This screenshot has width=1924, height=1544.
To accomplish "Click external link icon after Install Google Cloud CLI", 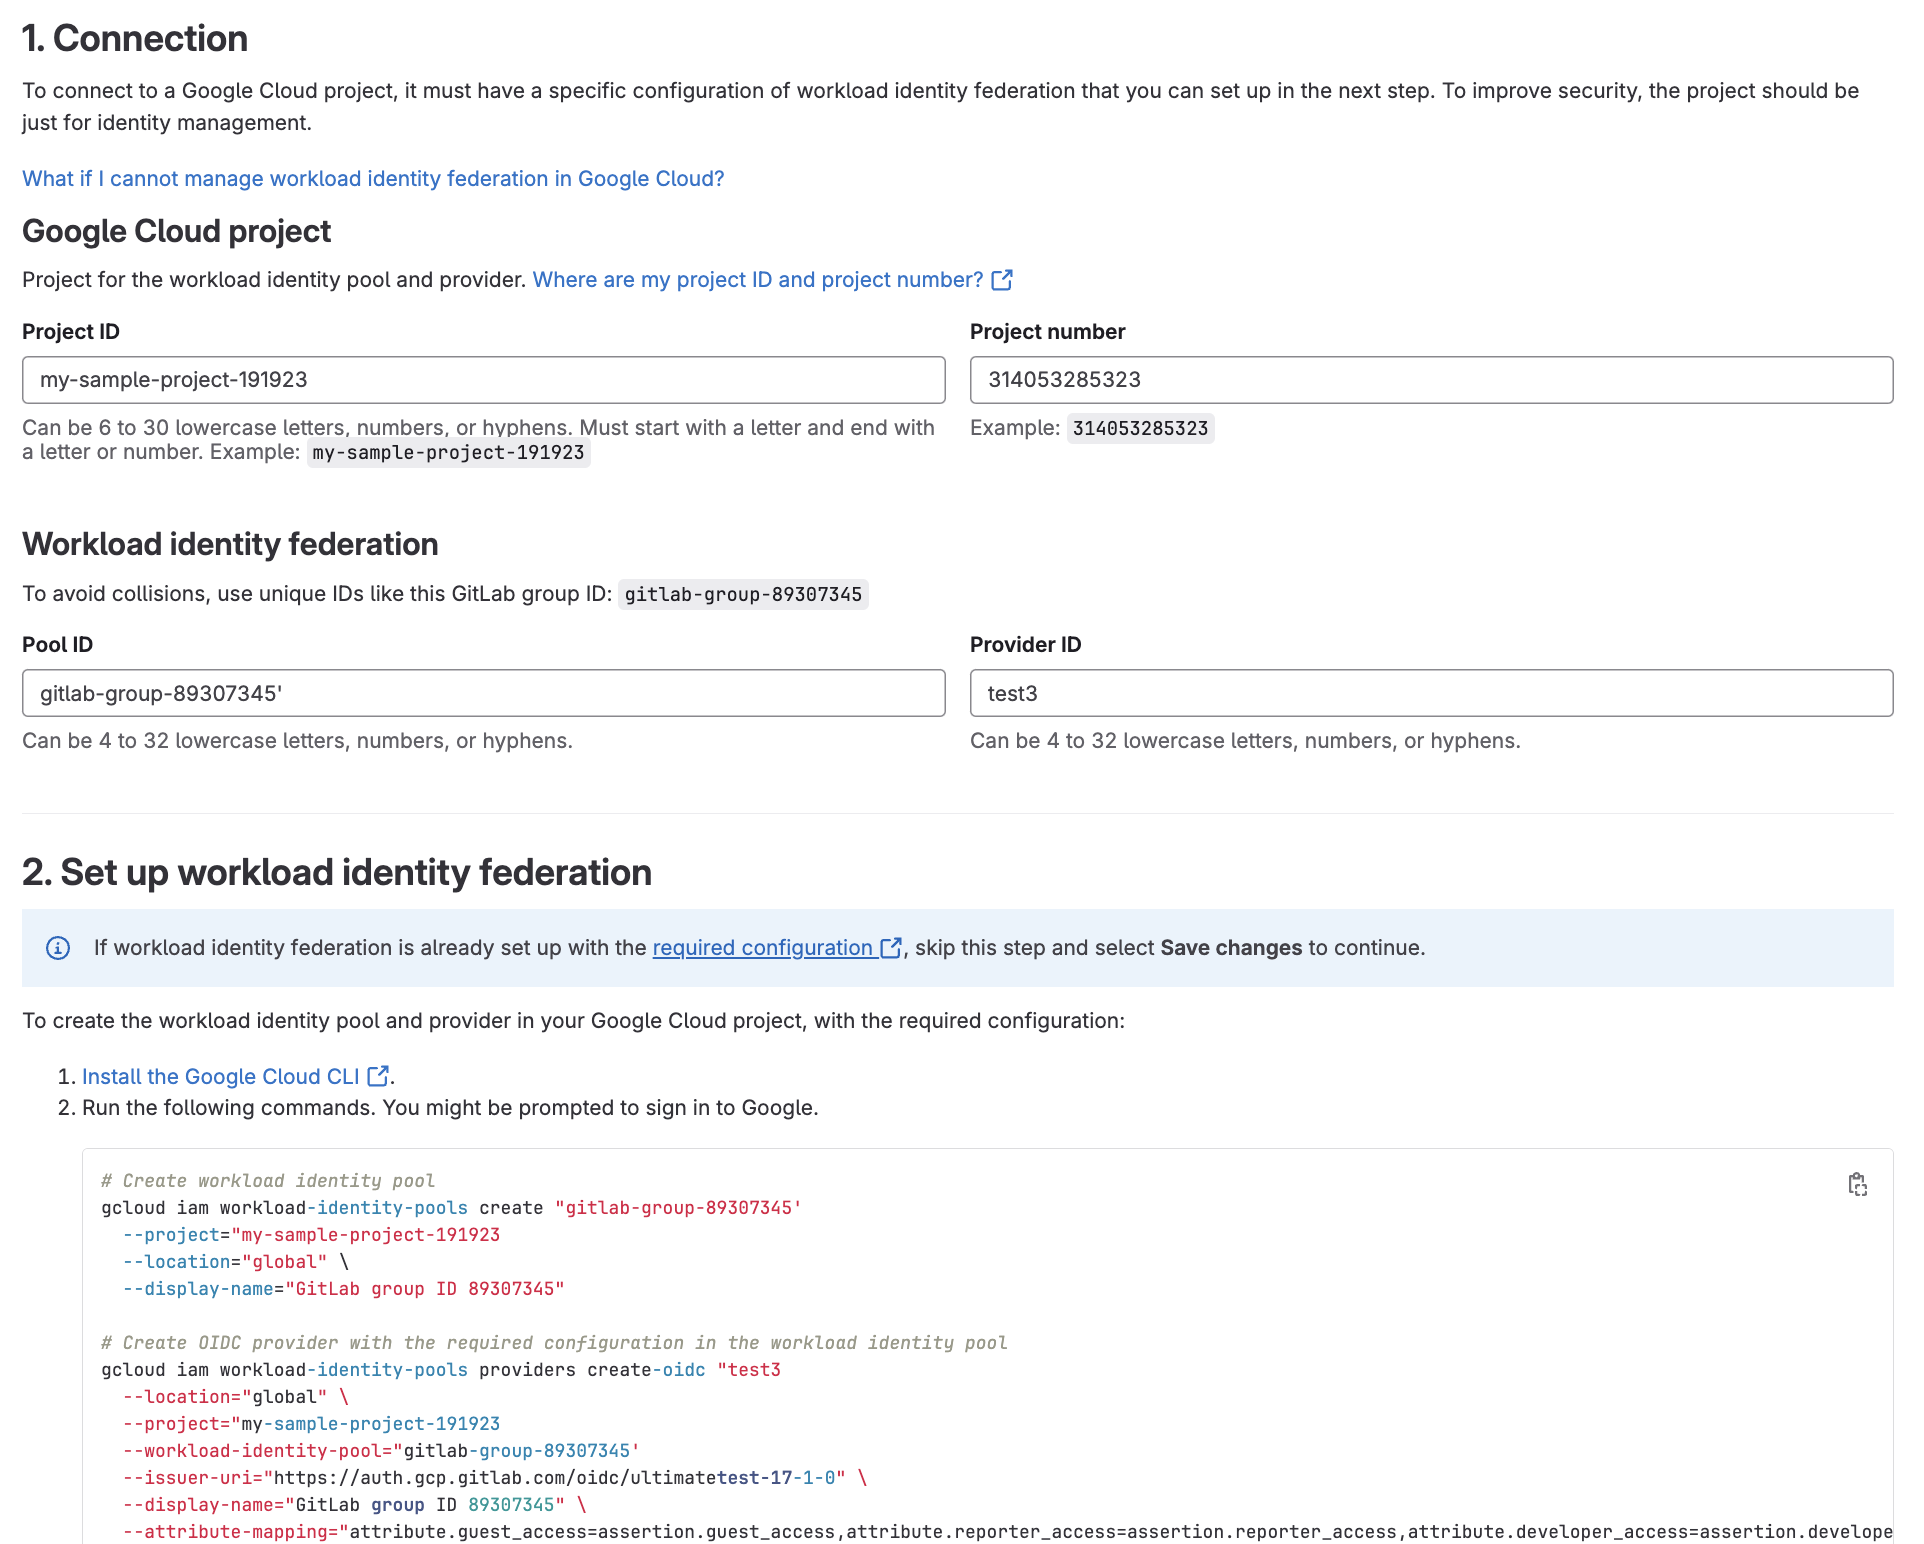I will [378, 1076].
